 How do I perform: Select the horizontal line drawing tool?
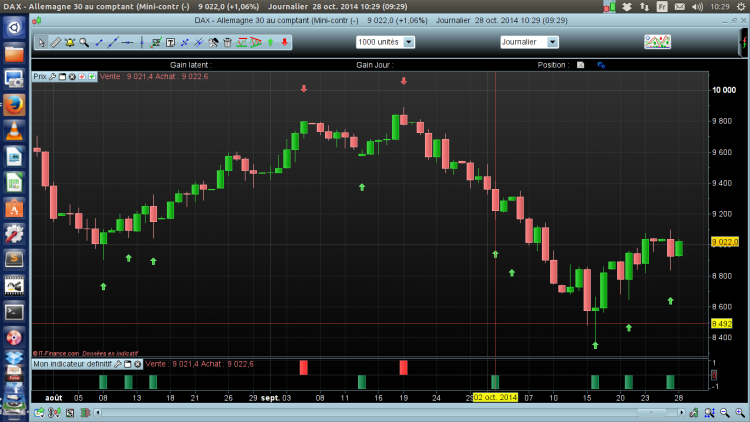pyautogui.click(x=127, y=43)
